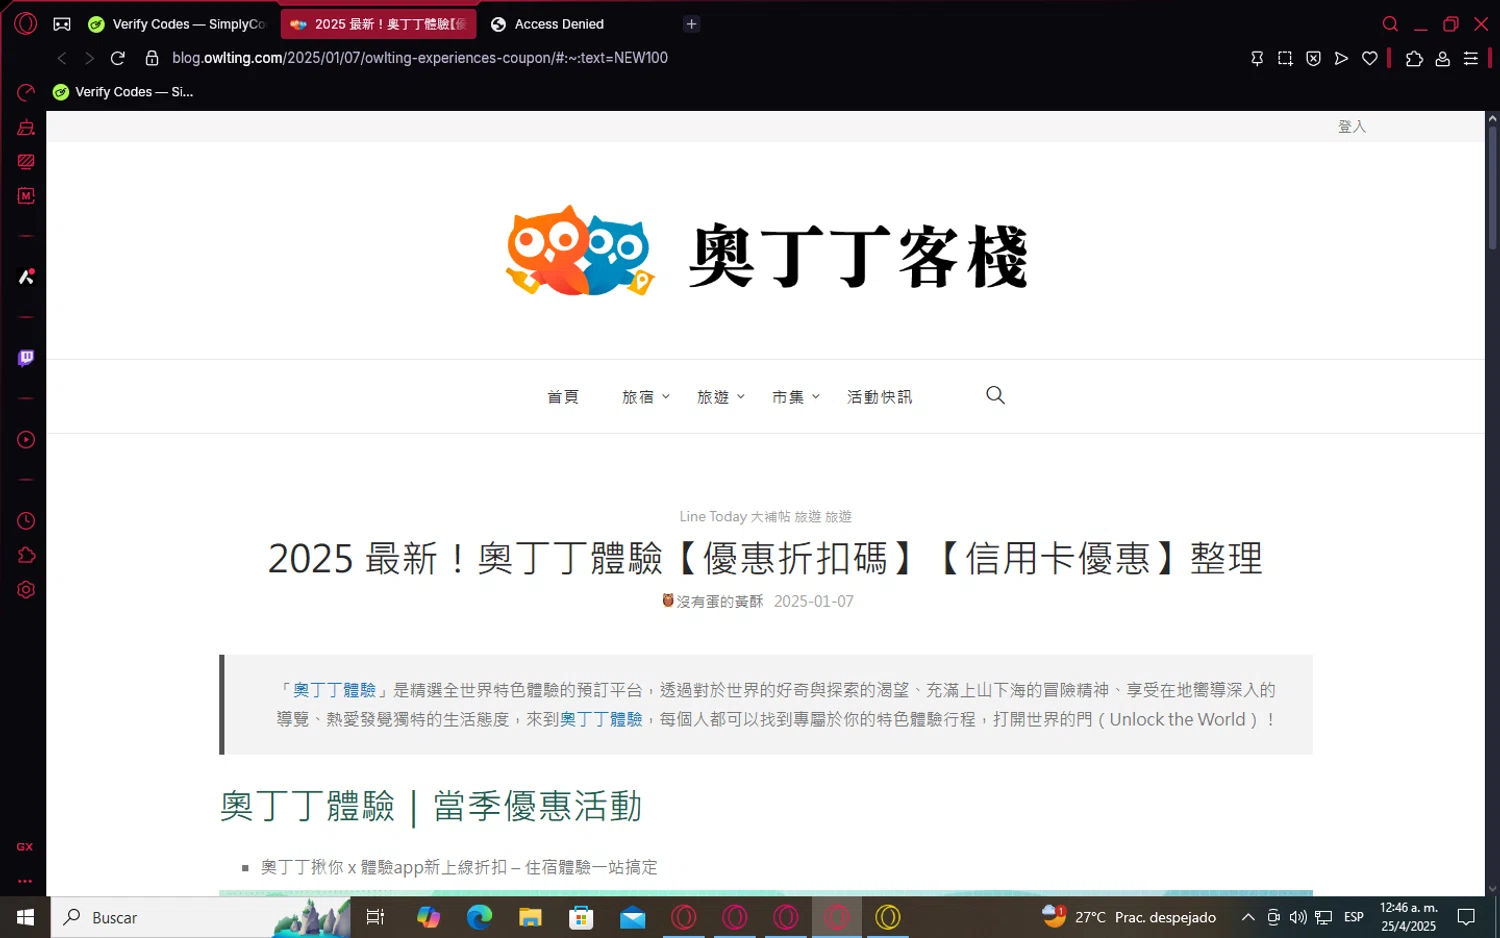
Task: Open Microsoft Edge from the taskbar
Action: pyautogui.click(x=479, y=917)
